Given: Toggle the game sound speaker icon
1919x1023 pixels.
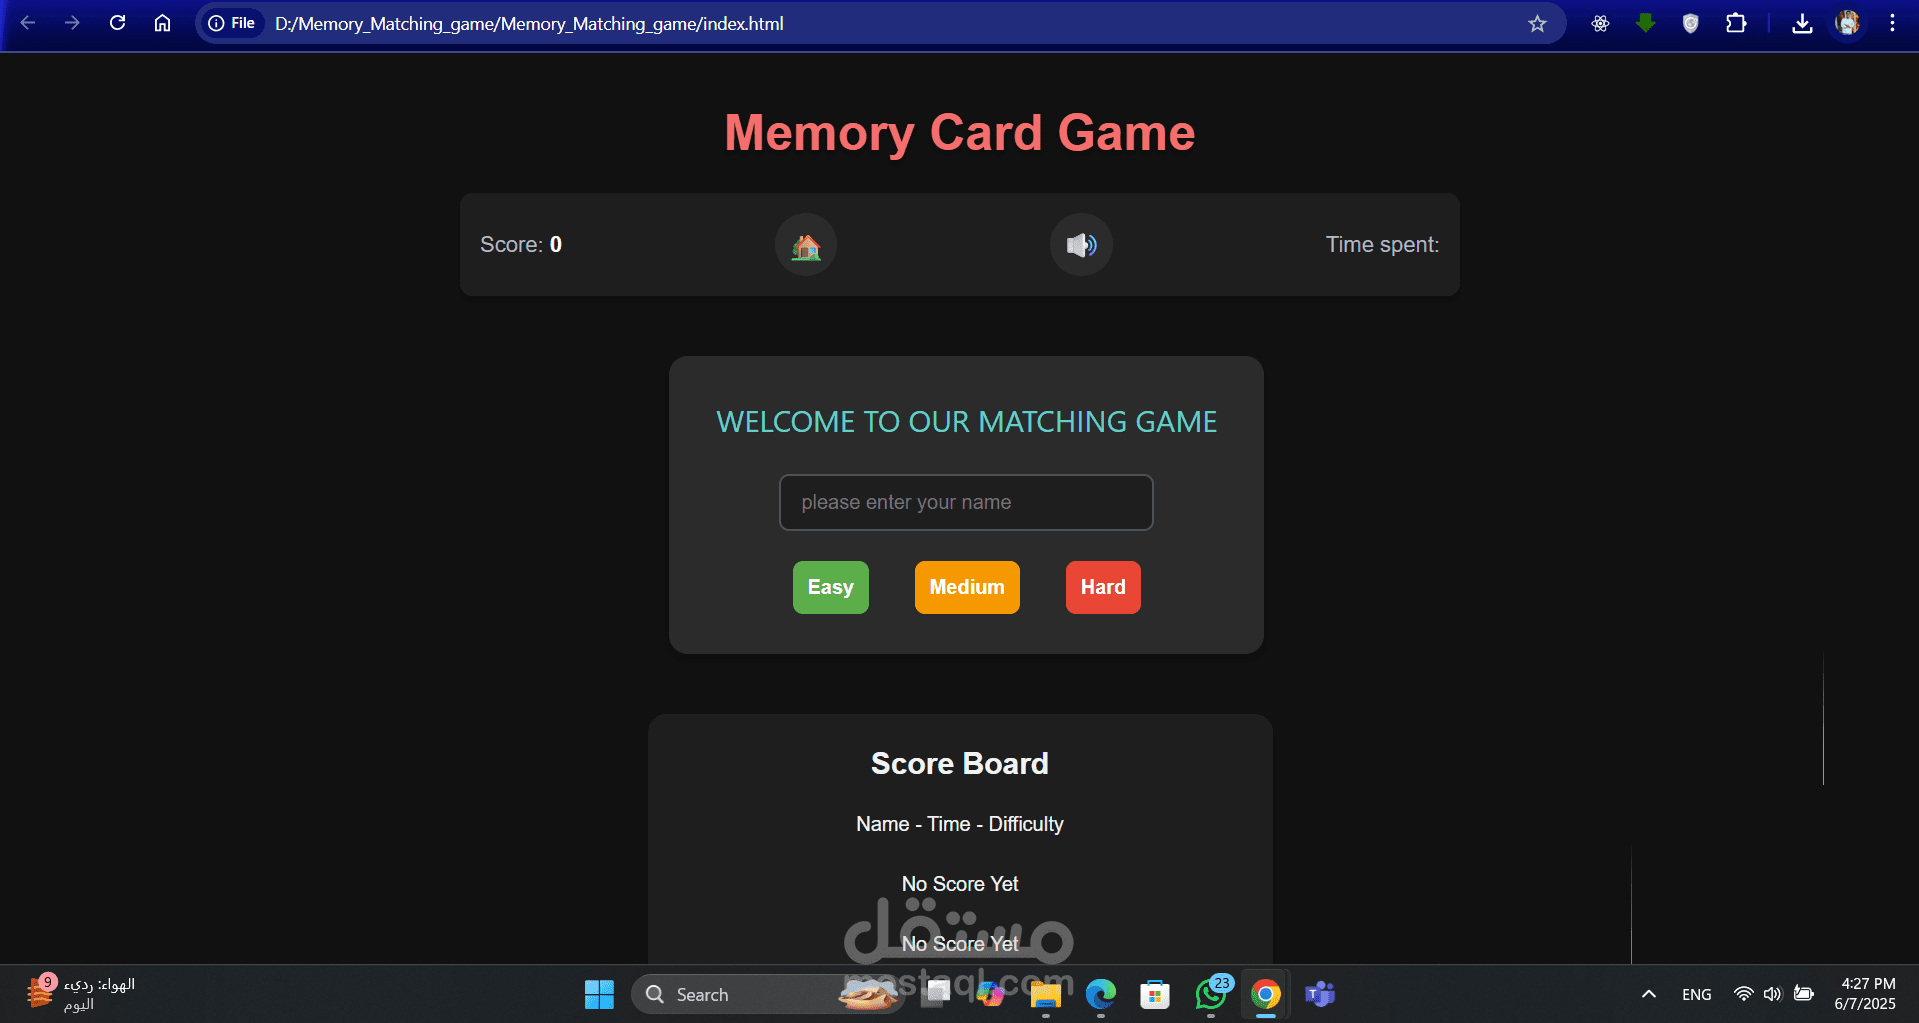Looking at the screenshot, I should pyautogui.click(x=1081, y=245).
